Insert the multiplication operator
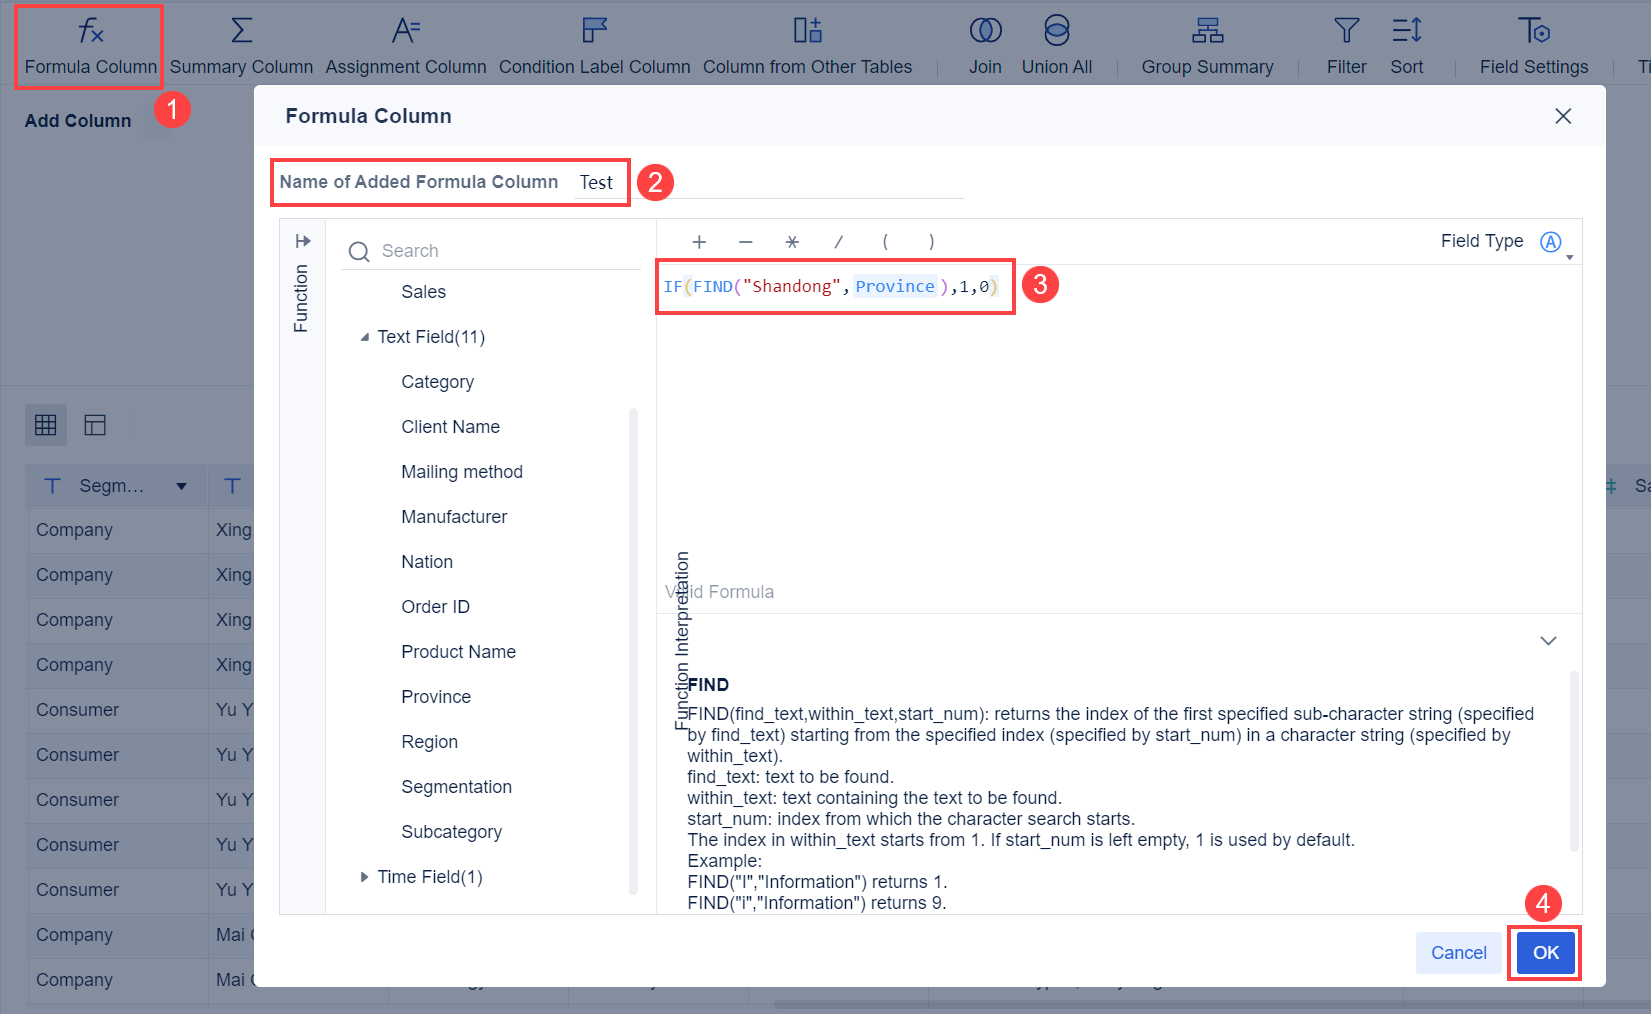The width and height of the screenshot is (1651, 1014). (792, 241)
